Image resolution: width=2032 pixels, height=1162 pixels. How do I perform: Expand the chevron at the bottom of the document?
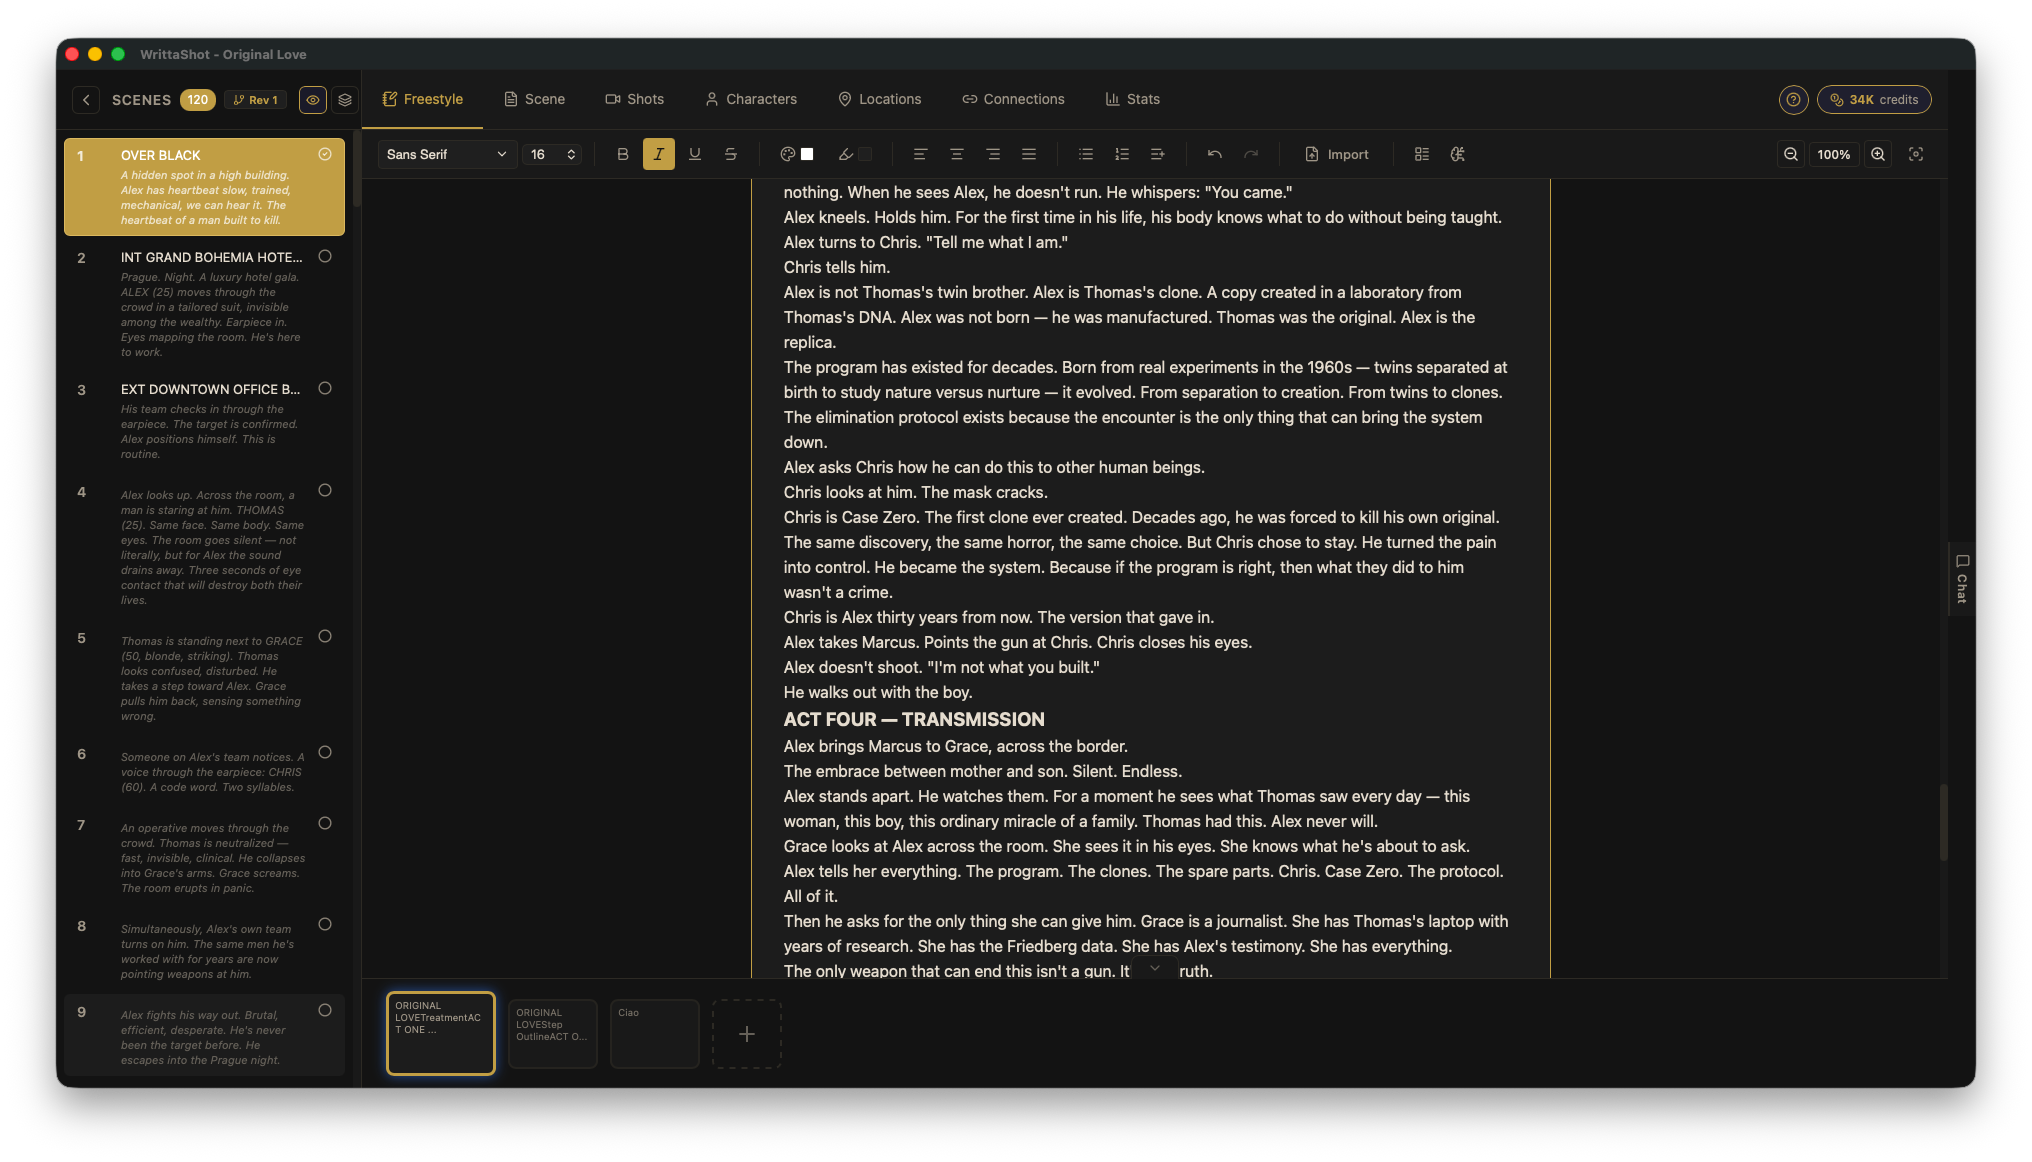tap(1155, 968)
